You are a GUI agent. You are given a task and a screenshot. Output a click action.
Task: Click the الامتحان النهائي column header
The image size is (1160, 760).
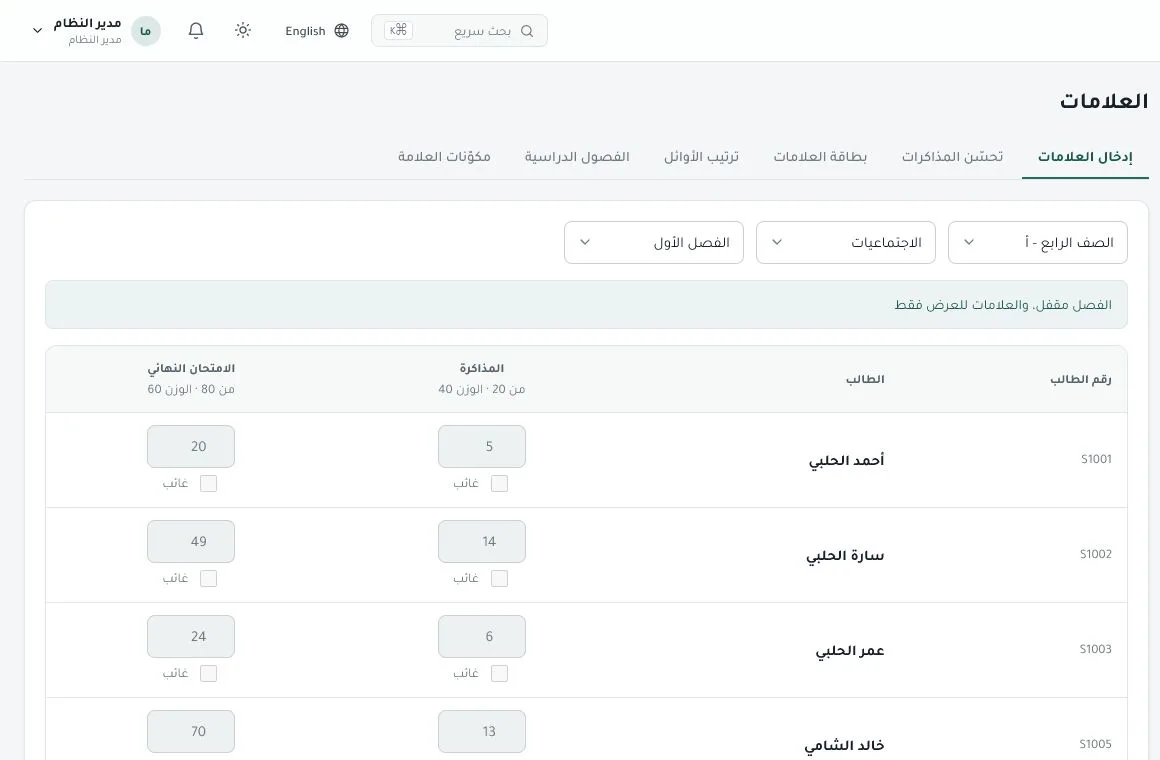[x=191, y=368]
